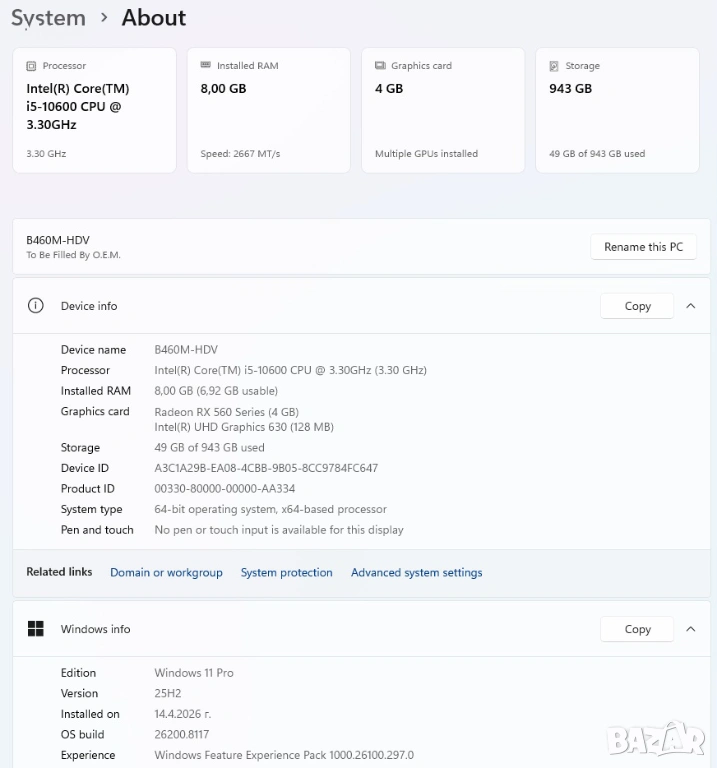Go back to System in the breadcrumb

[48, 18]
